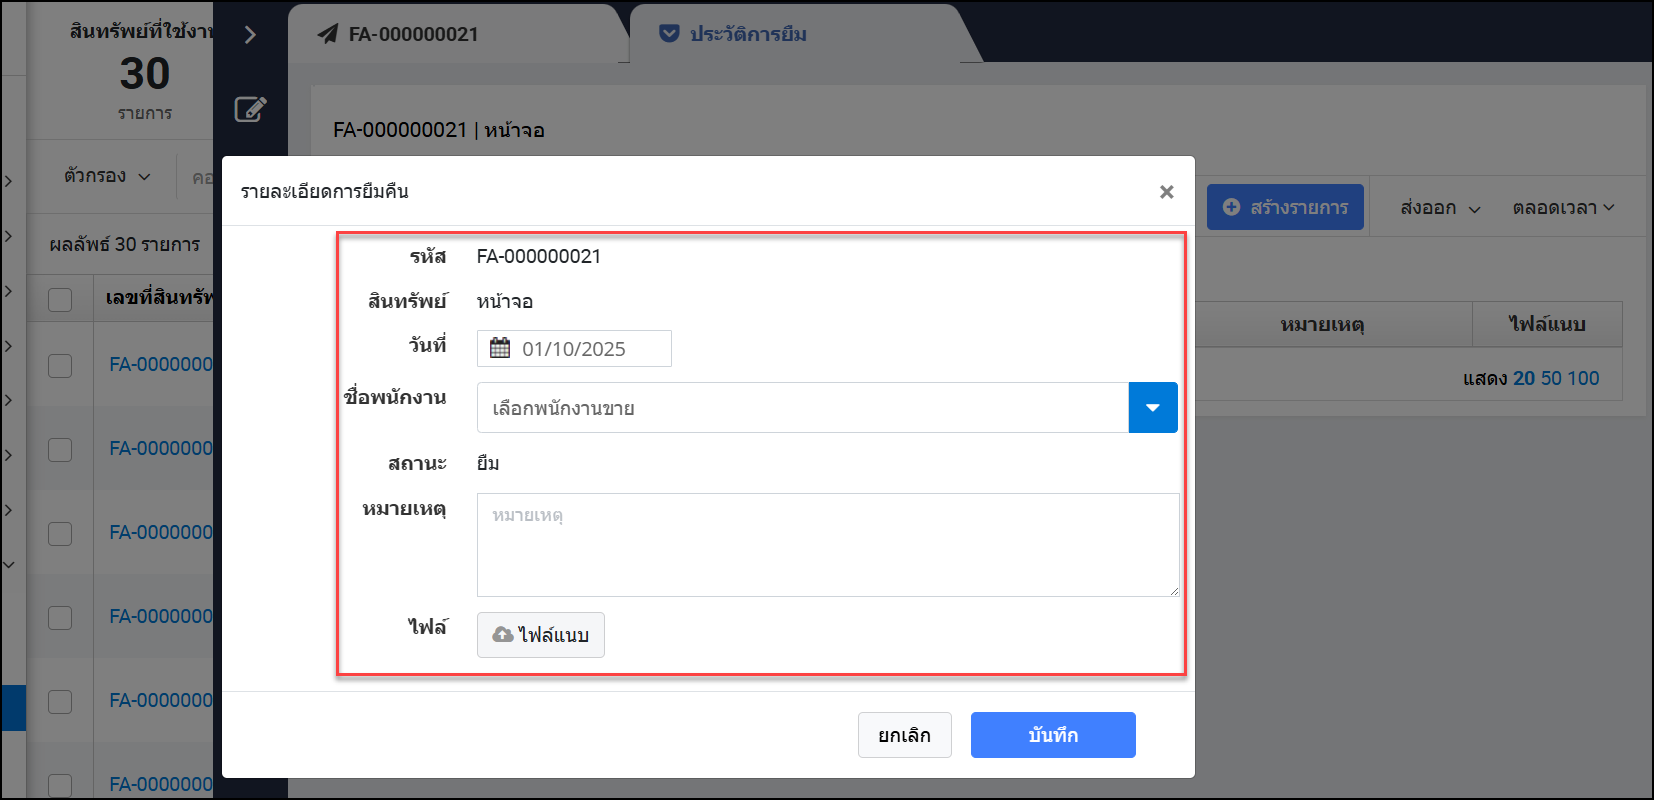1654x800 pixels.
Task: Check the first asset row checkbox
Action: (x=60, y=365)
